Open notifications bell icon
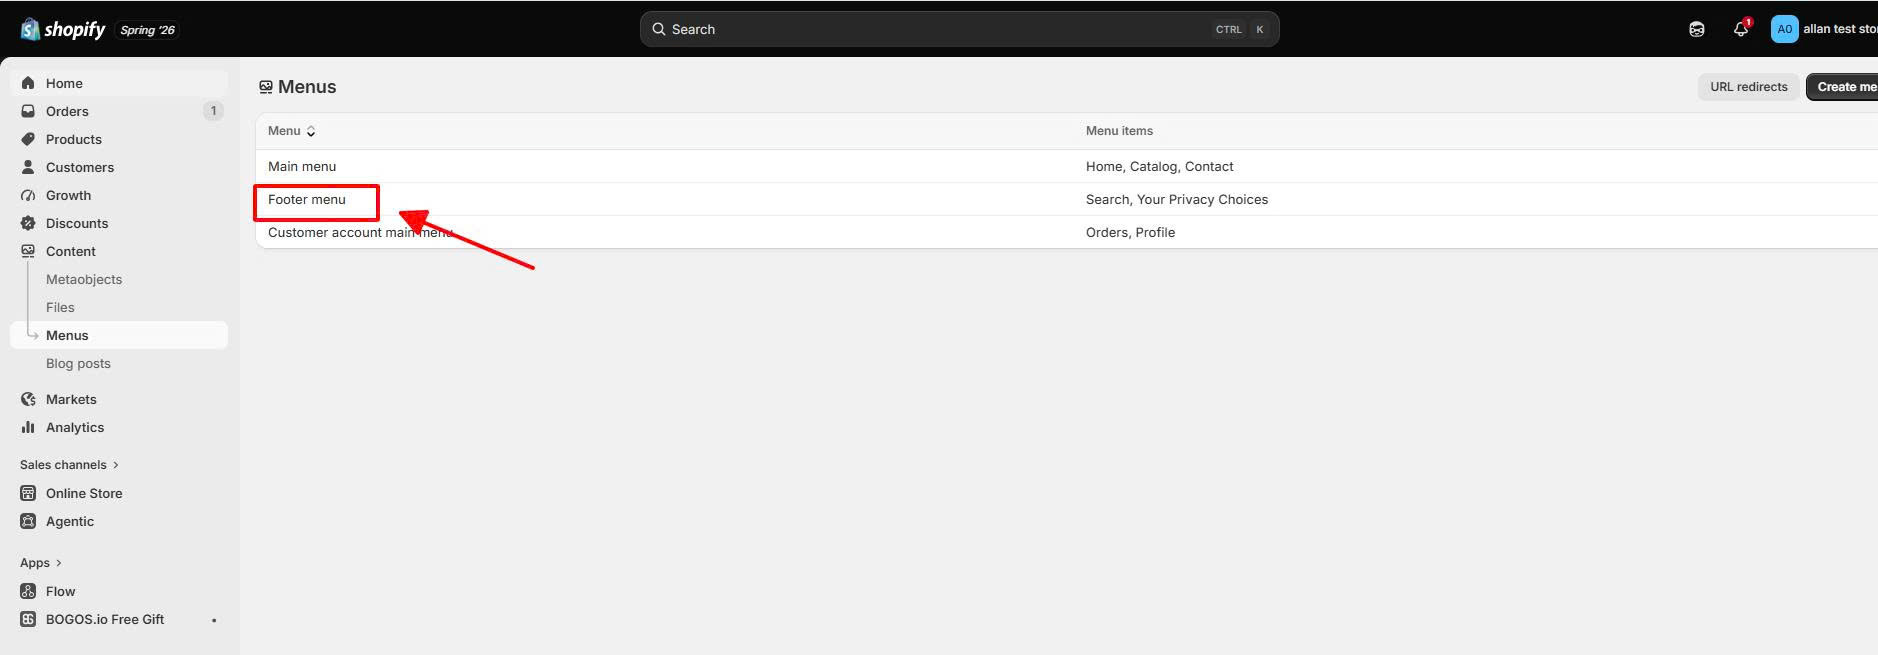 pyautogui.click(x=1741, y=29)
